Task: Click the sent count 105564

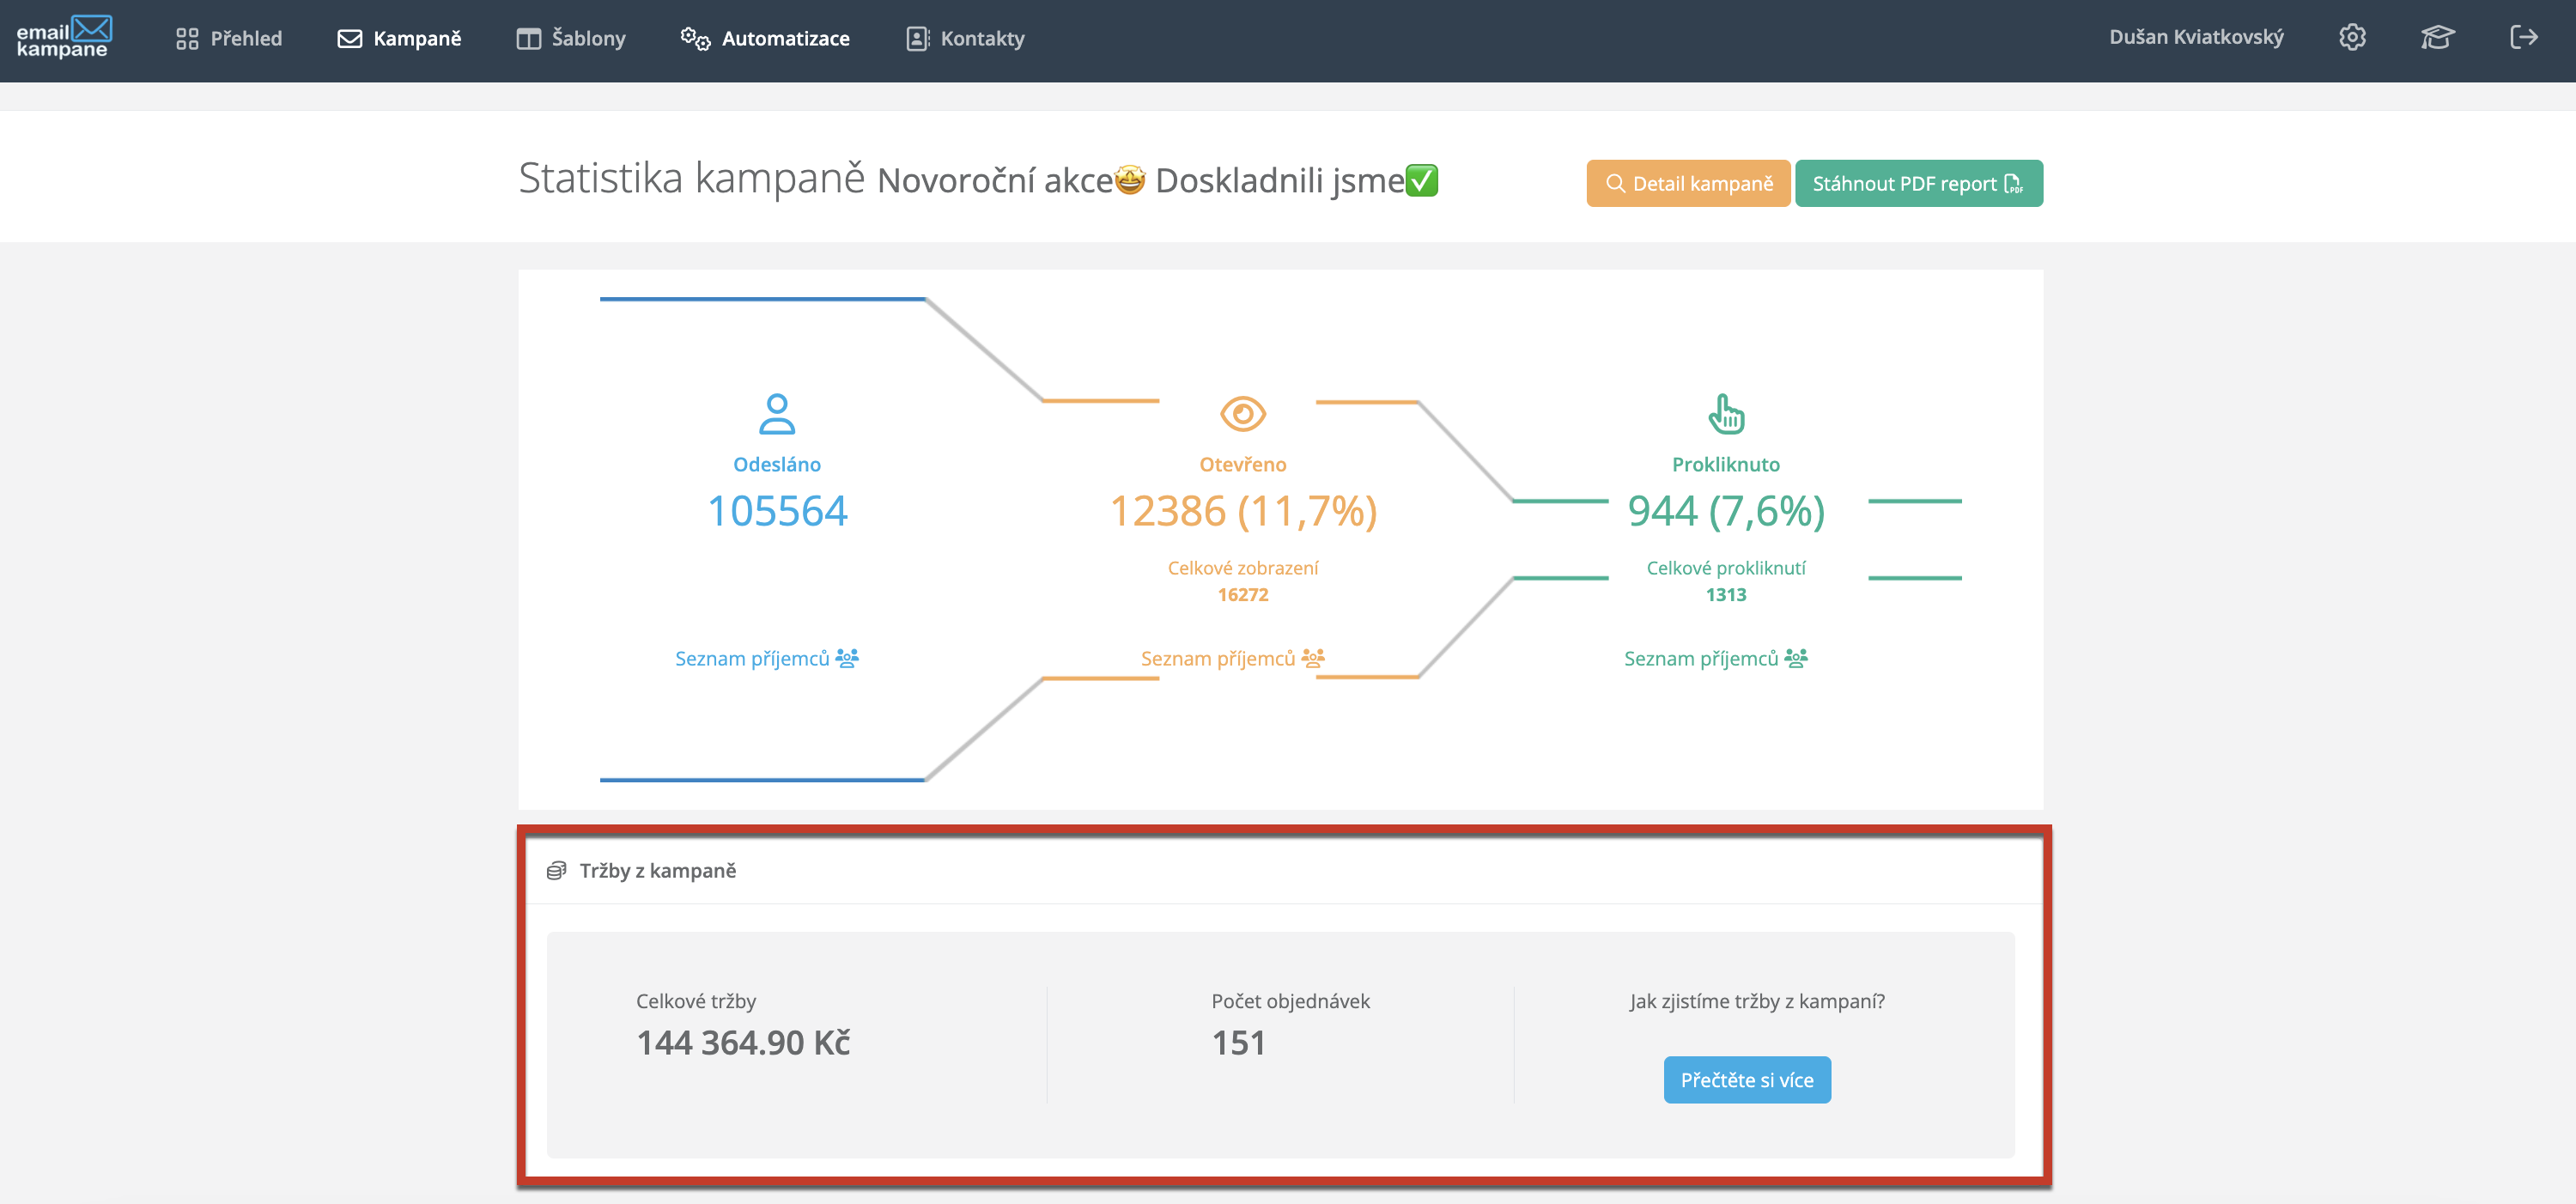Action: point(777,511)
